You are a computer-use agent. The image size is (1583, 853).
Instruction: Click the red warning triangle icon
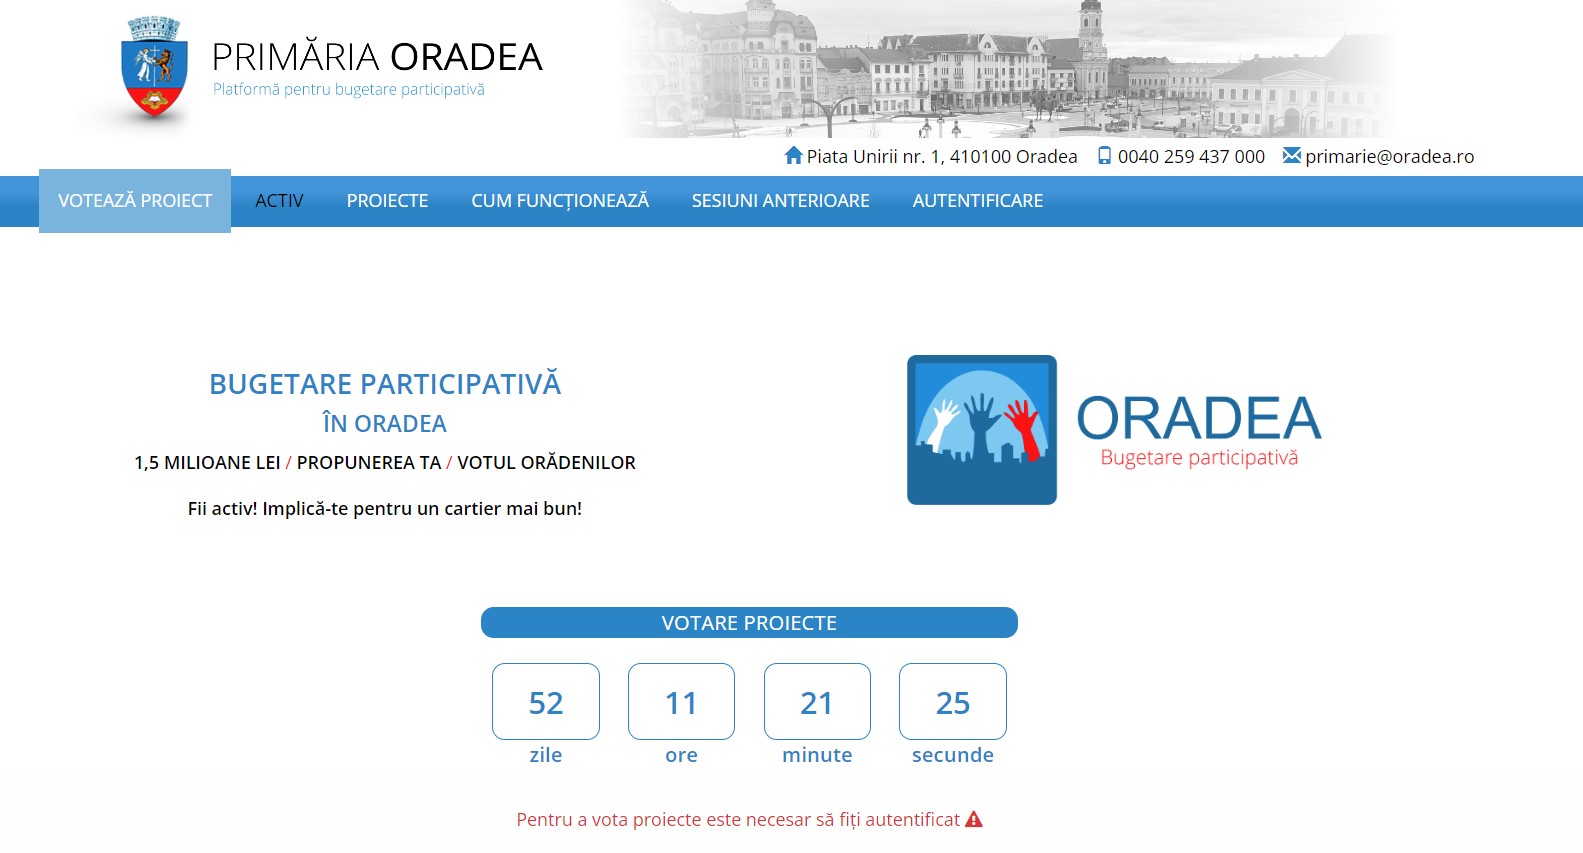pos(974,820)
